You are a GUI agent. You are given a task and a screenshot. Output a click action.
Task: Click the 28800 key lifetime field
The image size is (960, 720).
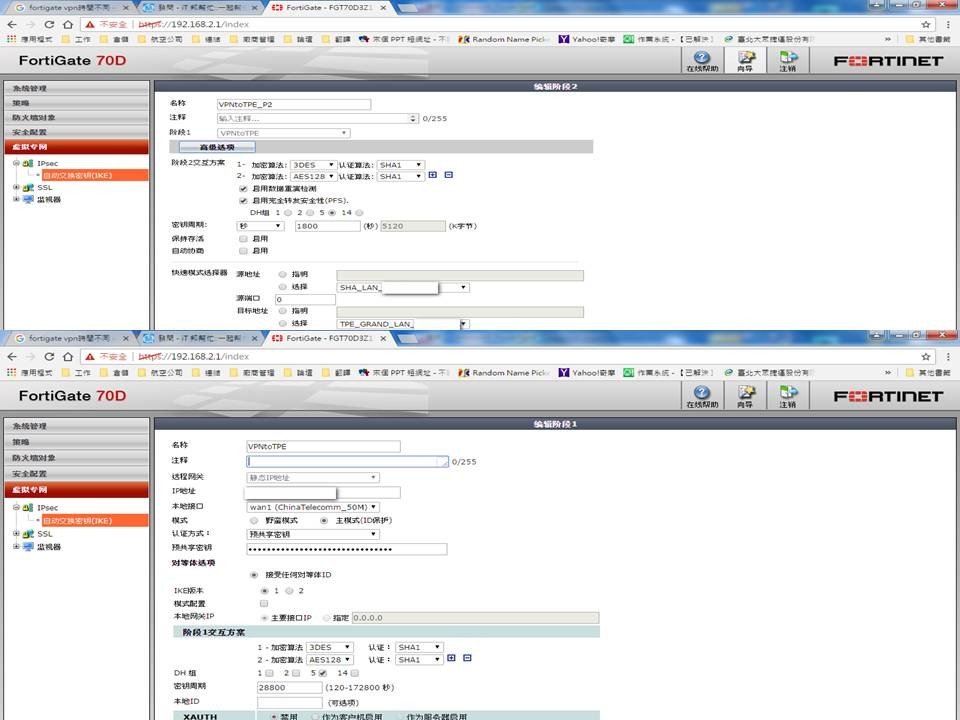click(x=290, y=688)
